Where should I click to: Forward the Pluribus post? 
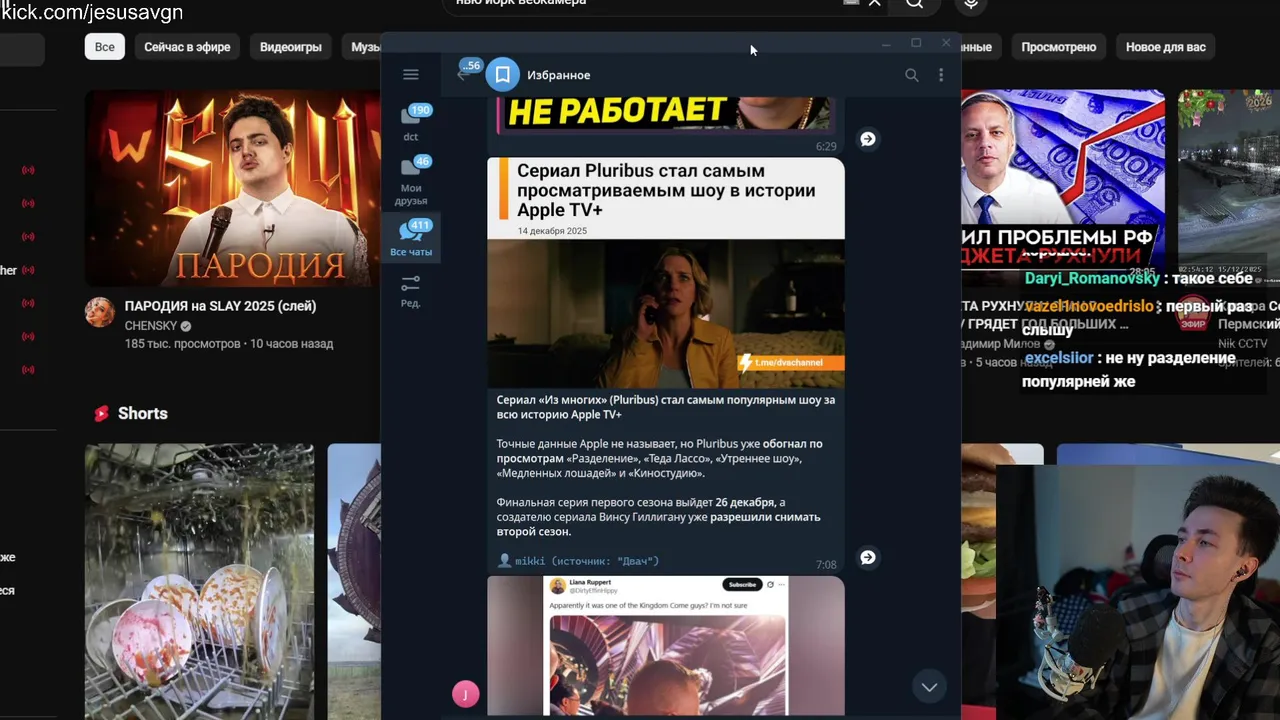pos(868,557)
